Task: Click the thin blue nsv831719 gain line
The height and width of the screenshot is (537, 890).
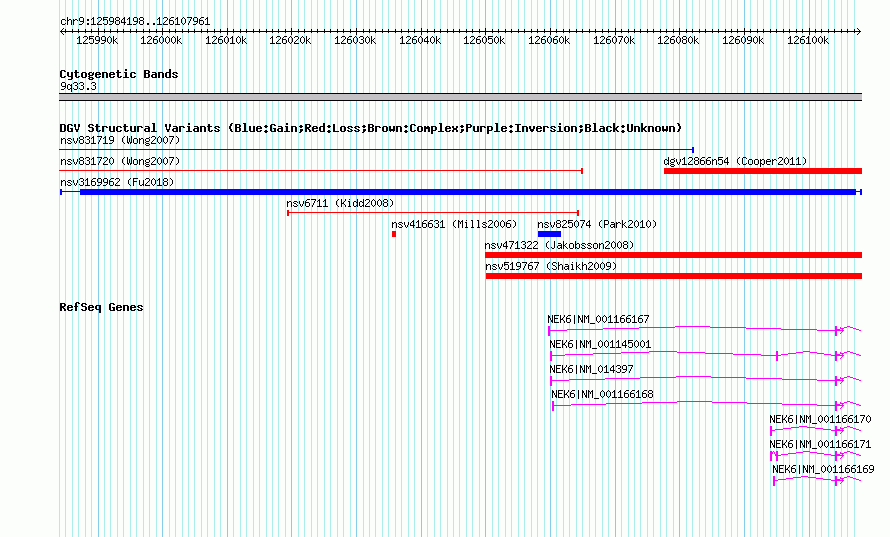Action: 377,150
